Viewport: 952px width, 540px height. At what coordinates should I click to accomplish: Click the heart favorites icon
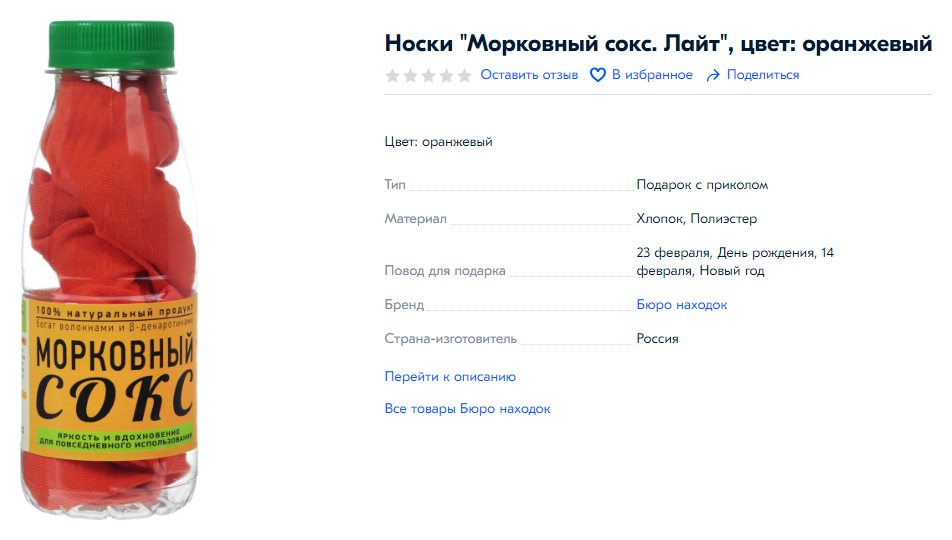click(598, 75)
